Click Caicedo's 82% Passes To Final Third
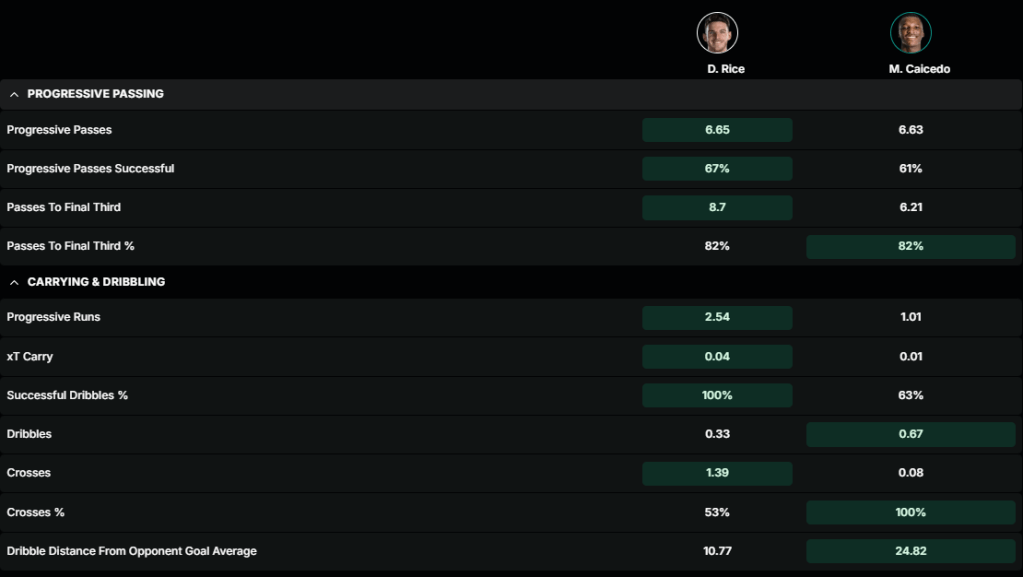Screen dimensions: 1023x577 pos(910,246)
